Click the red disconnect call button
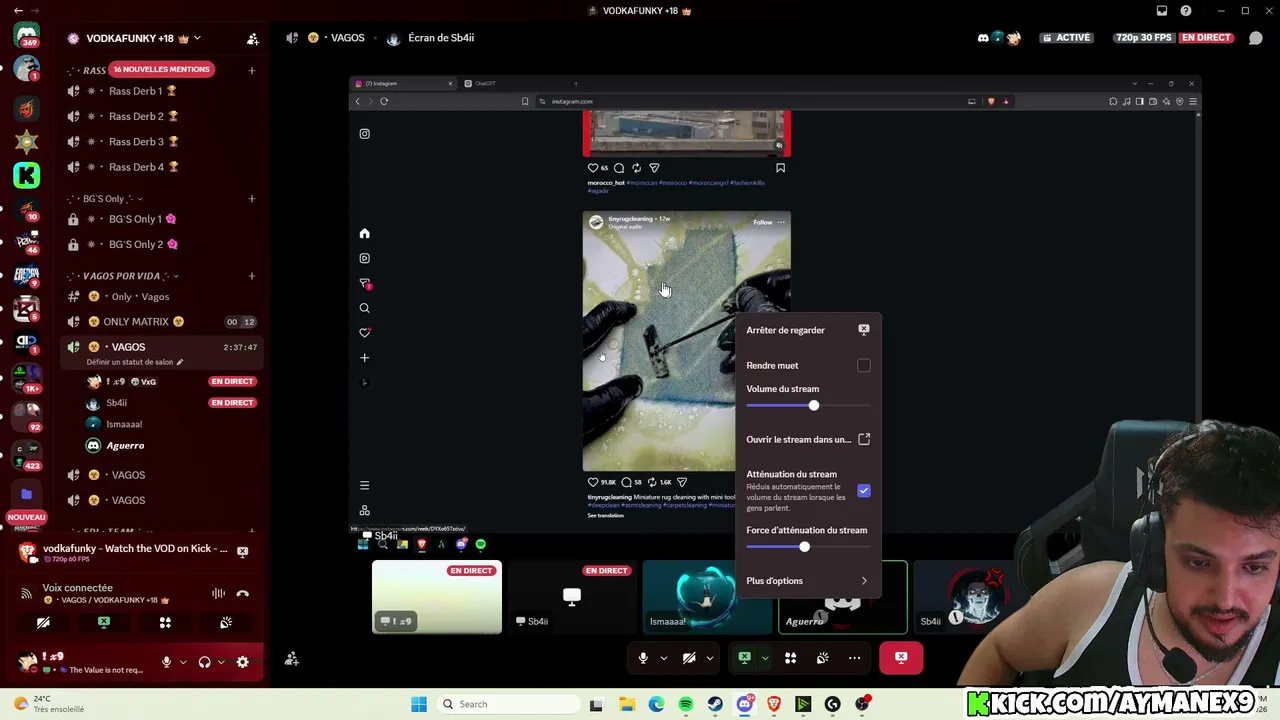This screenshot has width=1280, height=720. point(901,657)
